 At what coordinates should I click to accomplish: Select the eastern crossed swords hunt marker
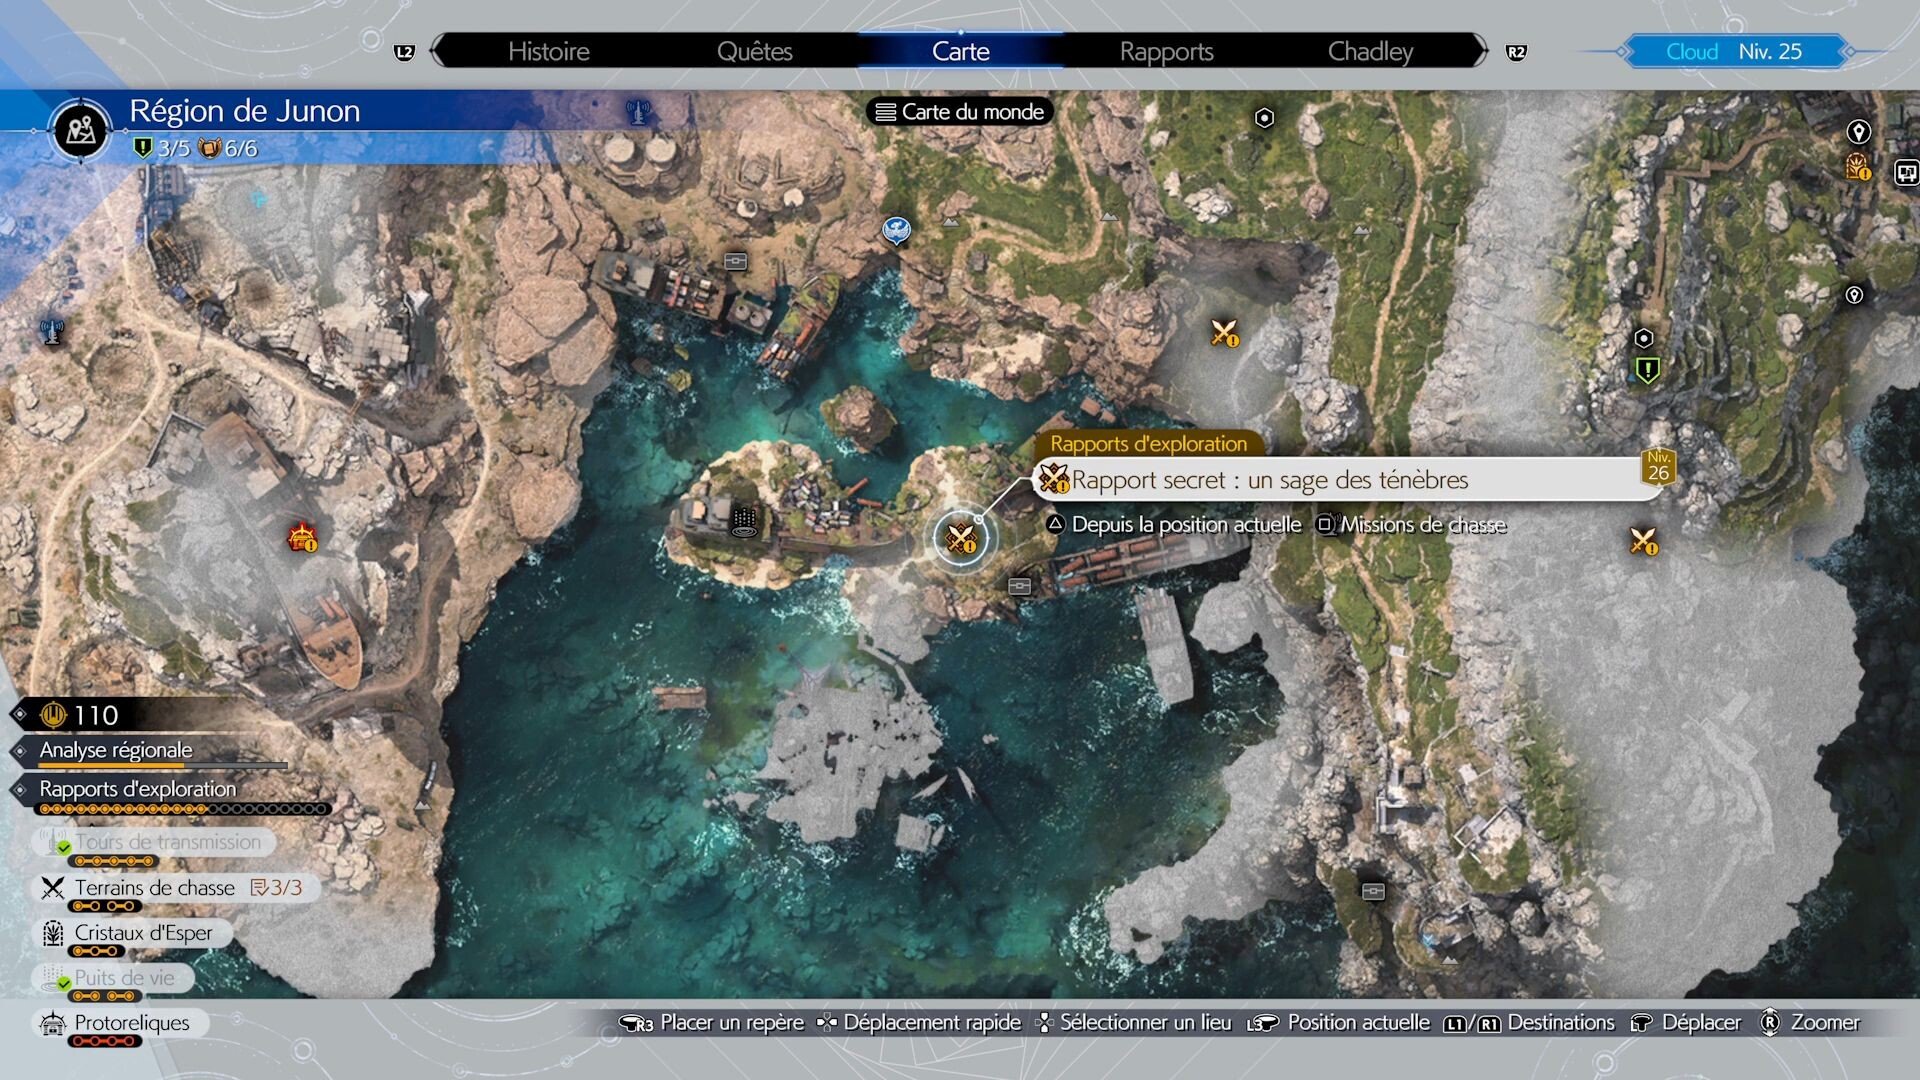point(1643,541)
